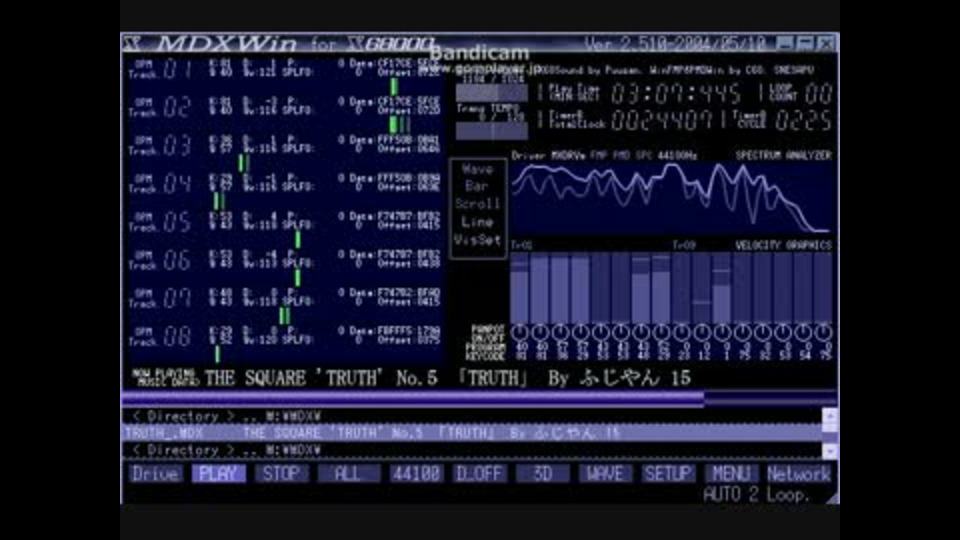The height and width of the screenshot is (540, 960).
Task: Click the AUTO 2 Loop status text
Action: 757,494
